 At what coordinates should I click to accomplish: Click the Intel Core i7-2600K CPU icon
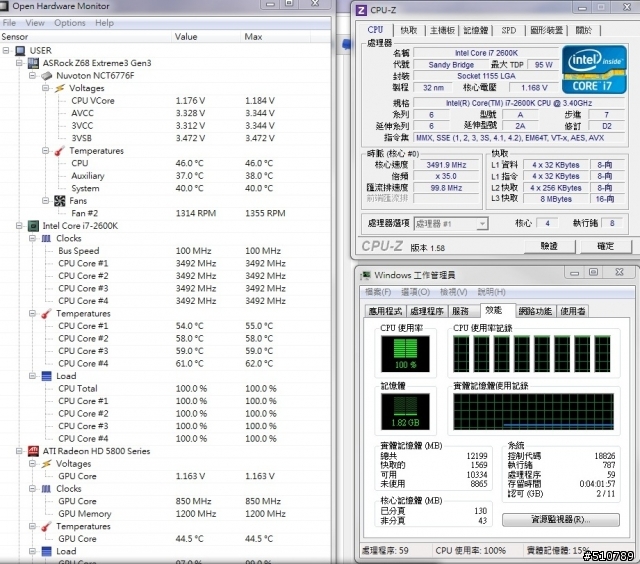click(x=33, y=226)
